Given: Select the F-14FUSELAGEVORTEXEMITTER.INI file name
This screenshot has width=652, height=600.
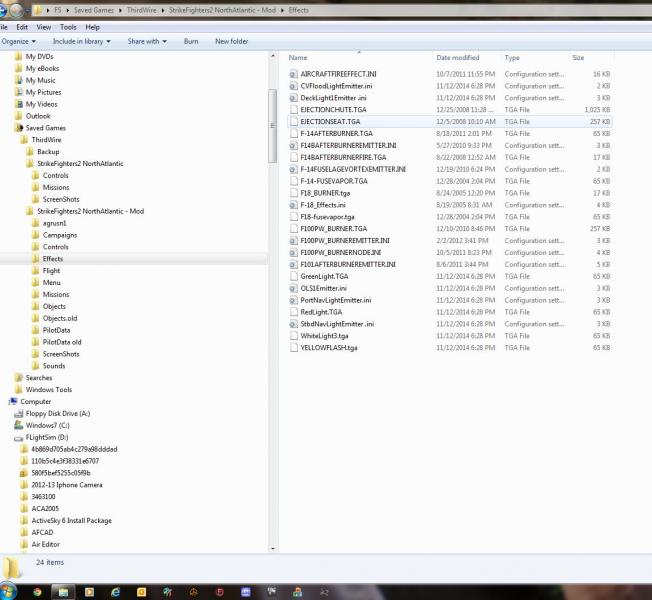Looking at the screenshot, I should (353, 169).
